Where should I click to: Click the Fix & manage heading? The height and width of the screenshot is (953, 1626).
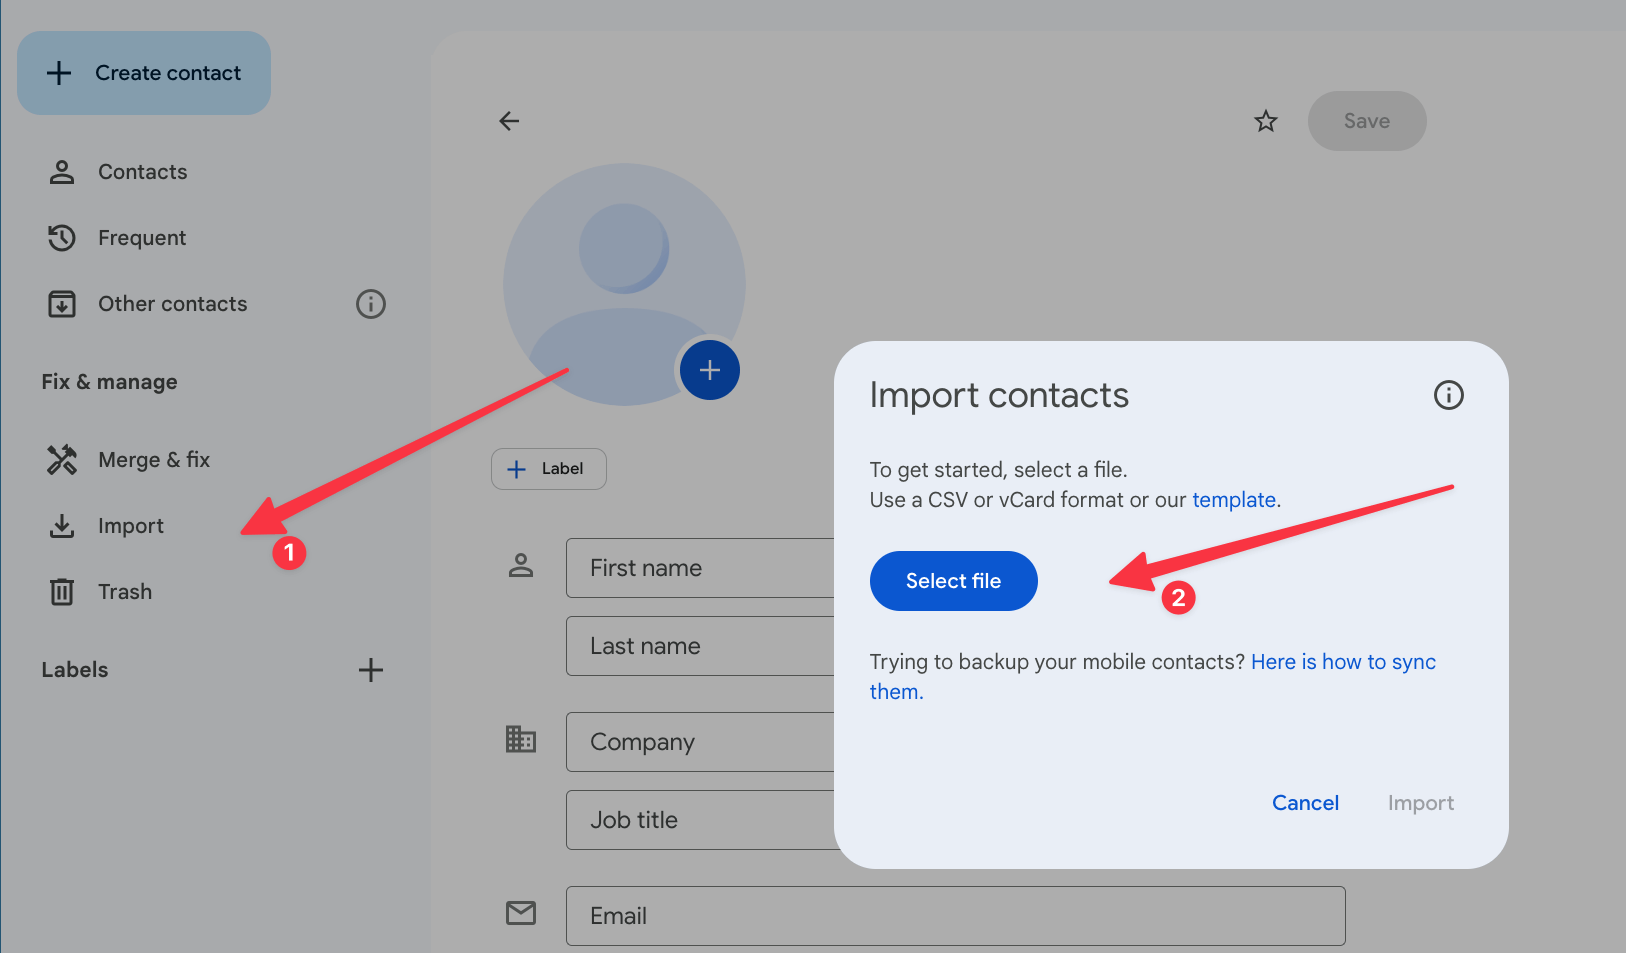pyautogui.click(x=110, y=382)
